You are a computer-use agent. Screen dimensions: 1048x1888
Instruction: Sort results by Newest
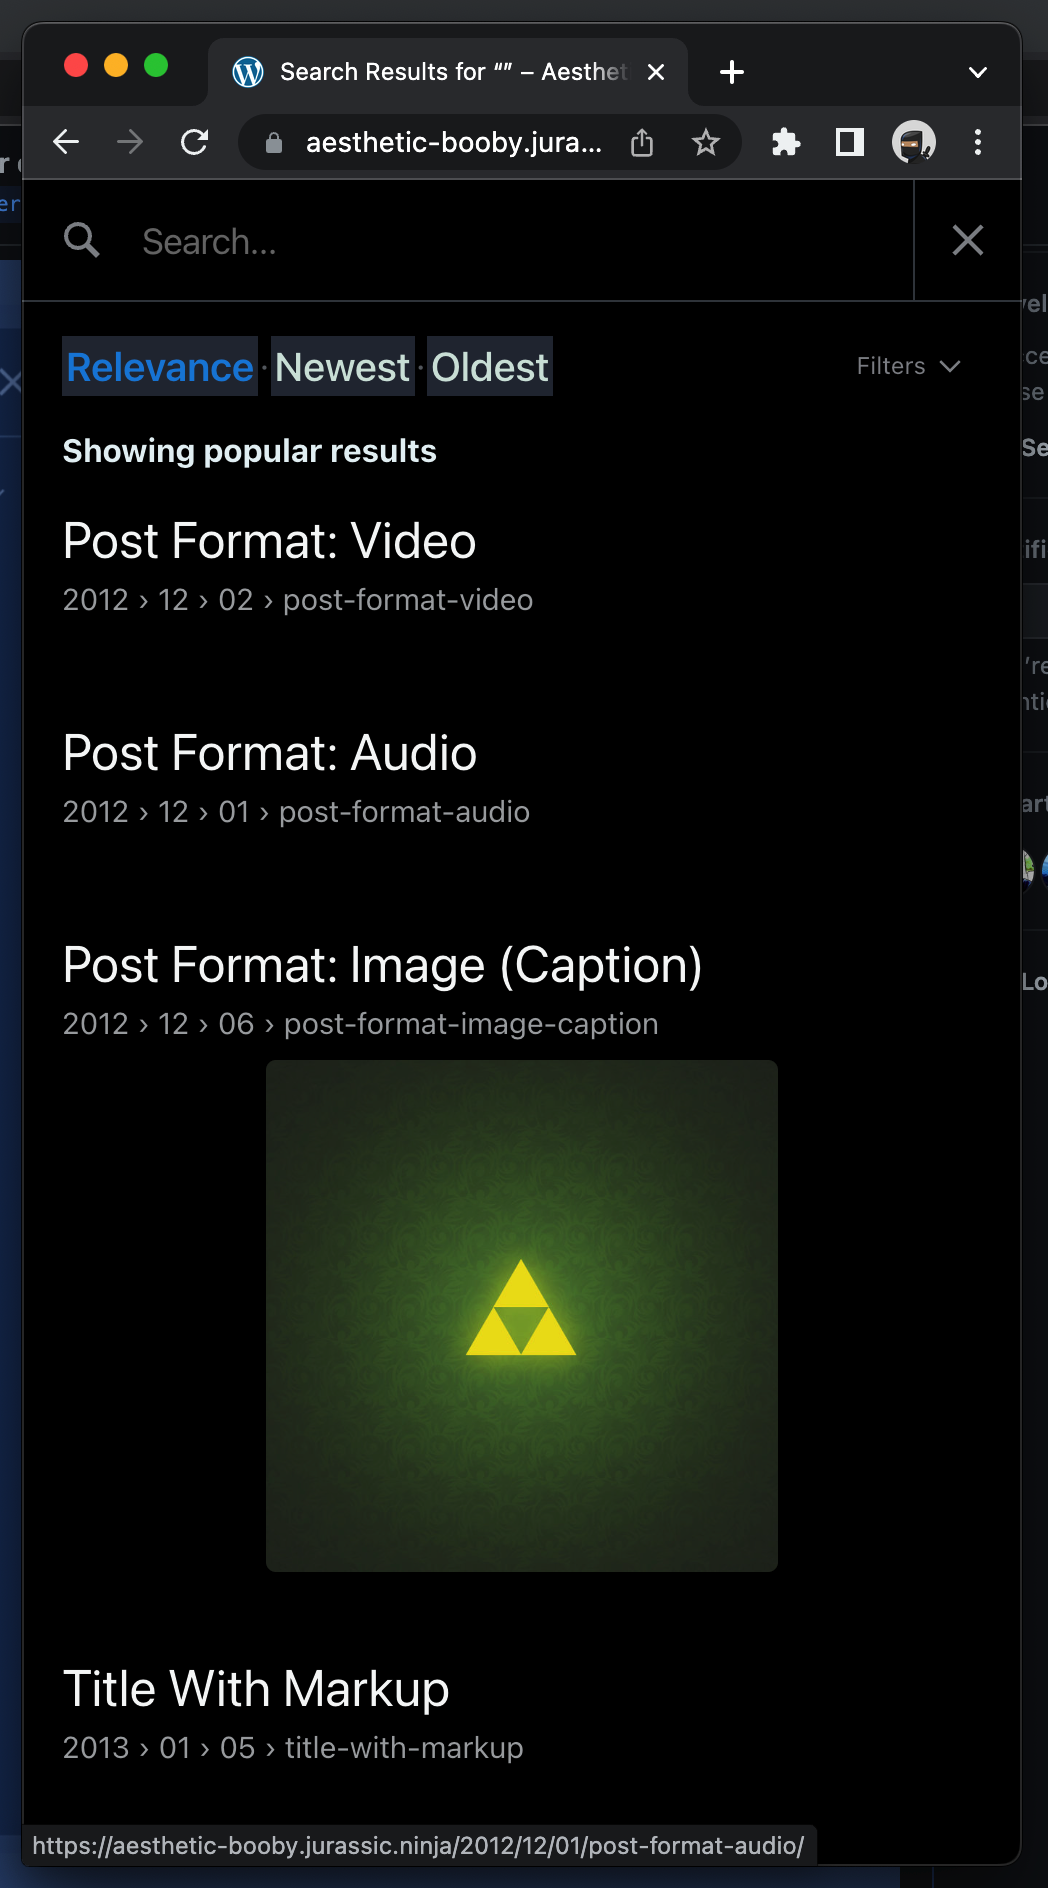tap(343, 367)
